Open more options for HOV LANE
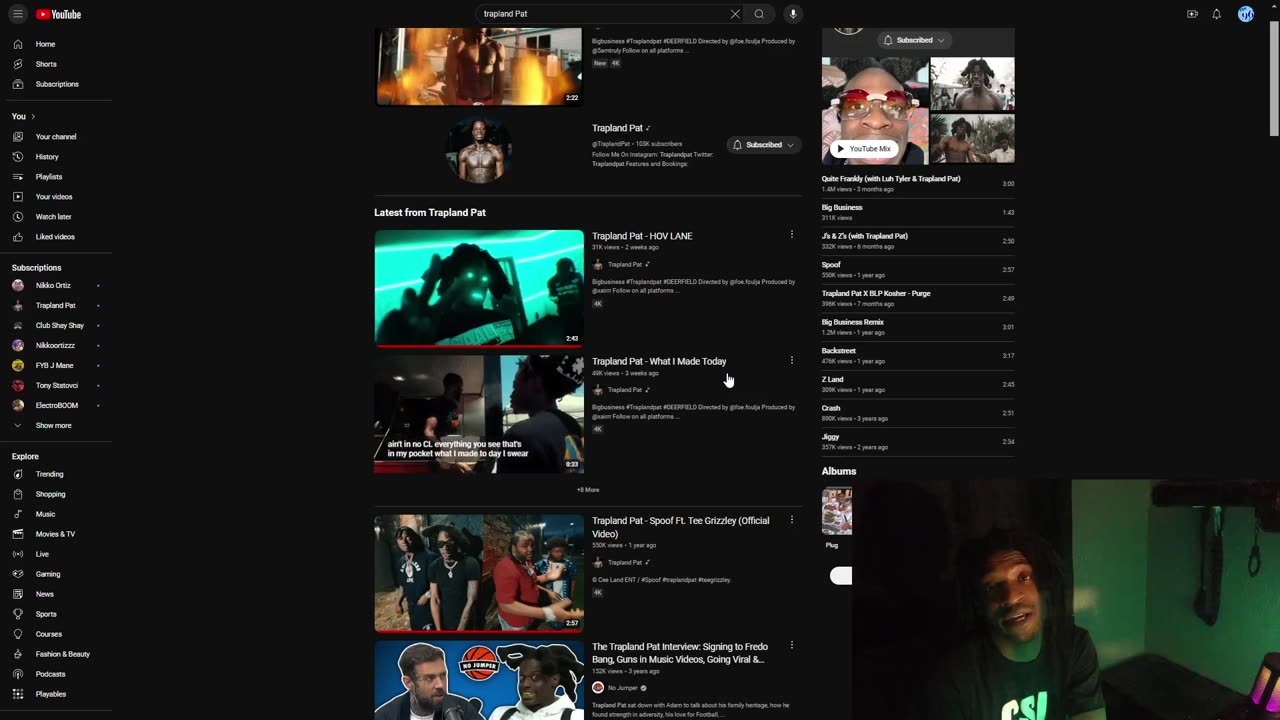 pyautogui.click(x=791, y=235)
